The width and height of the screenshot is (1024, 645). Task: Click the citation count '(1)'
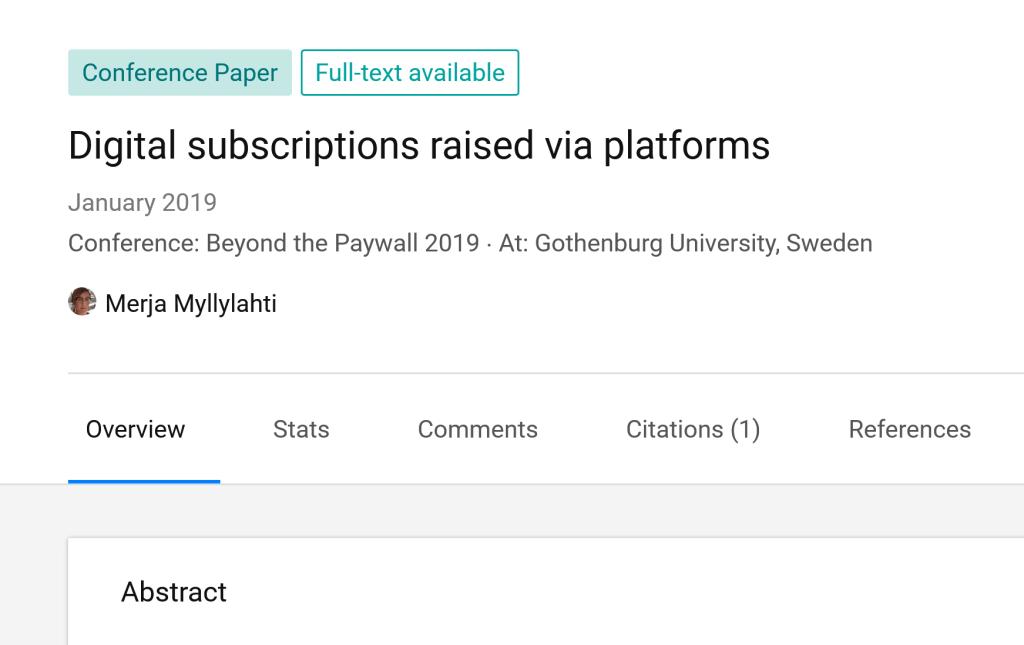coord(745,430)
